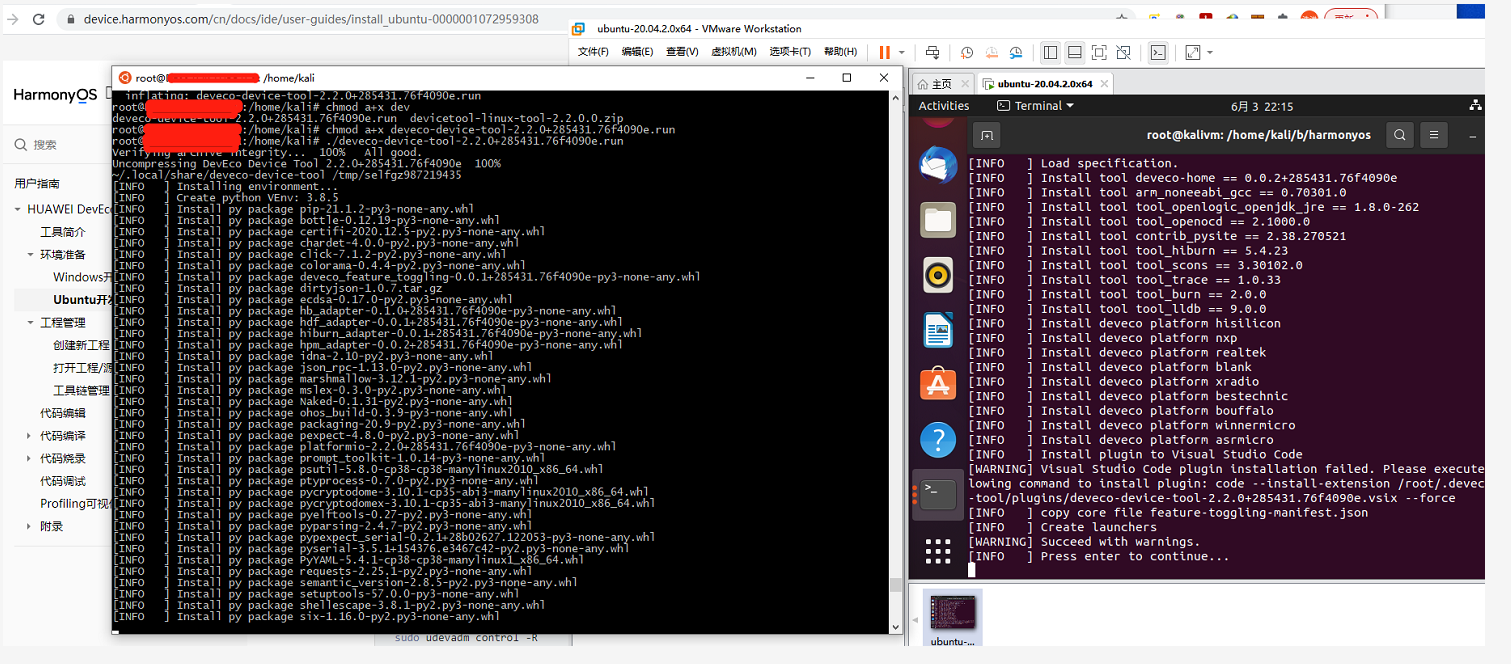Viewport: 1511px width, 664px height.
Task: Pause the virtual machine in VMware toolbar
Action: click(885, 52)
